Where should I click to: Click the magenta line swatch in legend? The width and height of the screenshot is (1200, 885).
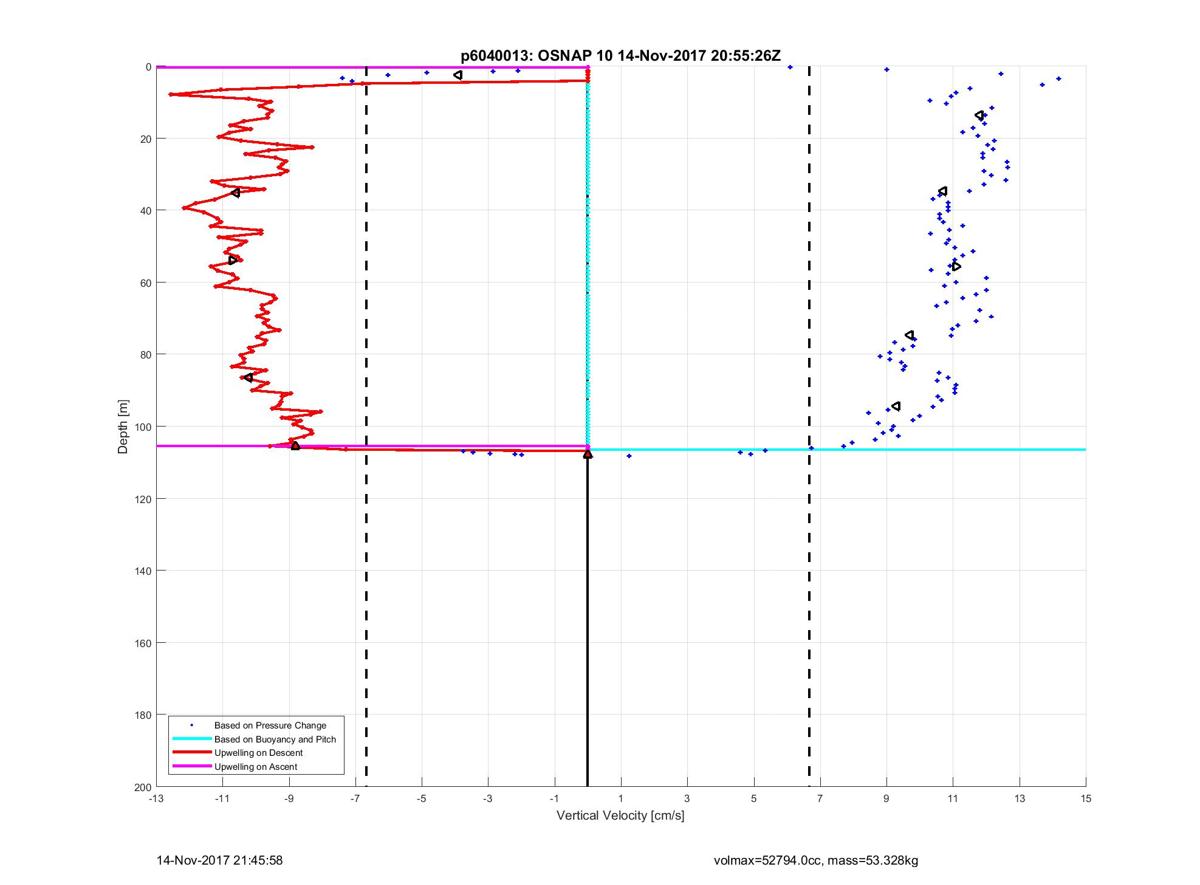[192, 766]
